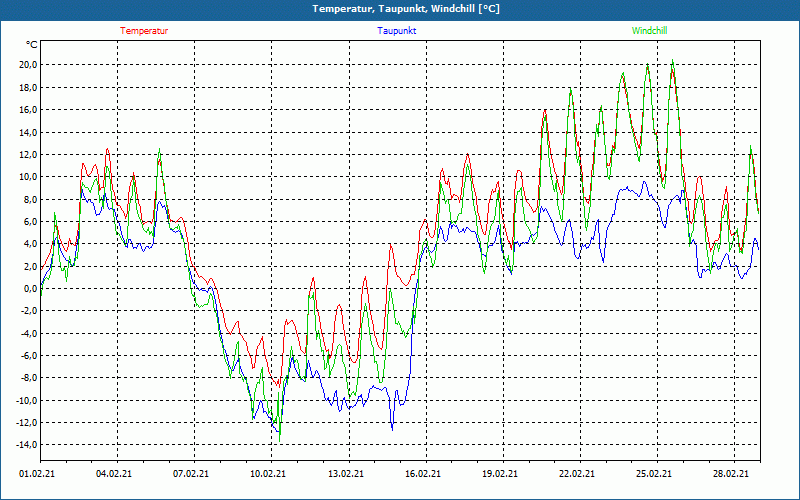Click the °C unit label above the y-axis
This screenshot has width=800, height=500.
click(32, 44)
